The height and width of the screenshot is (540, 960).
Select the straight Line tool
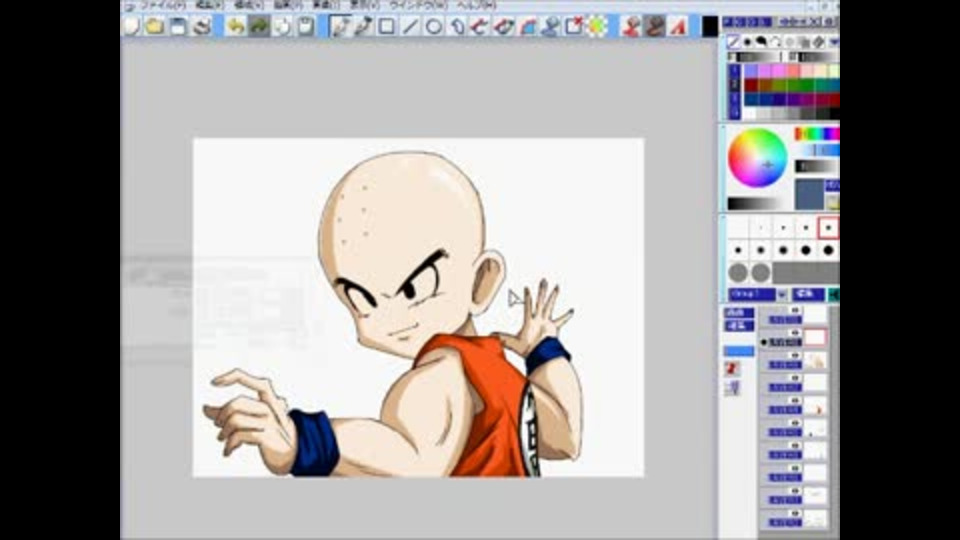410,26
